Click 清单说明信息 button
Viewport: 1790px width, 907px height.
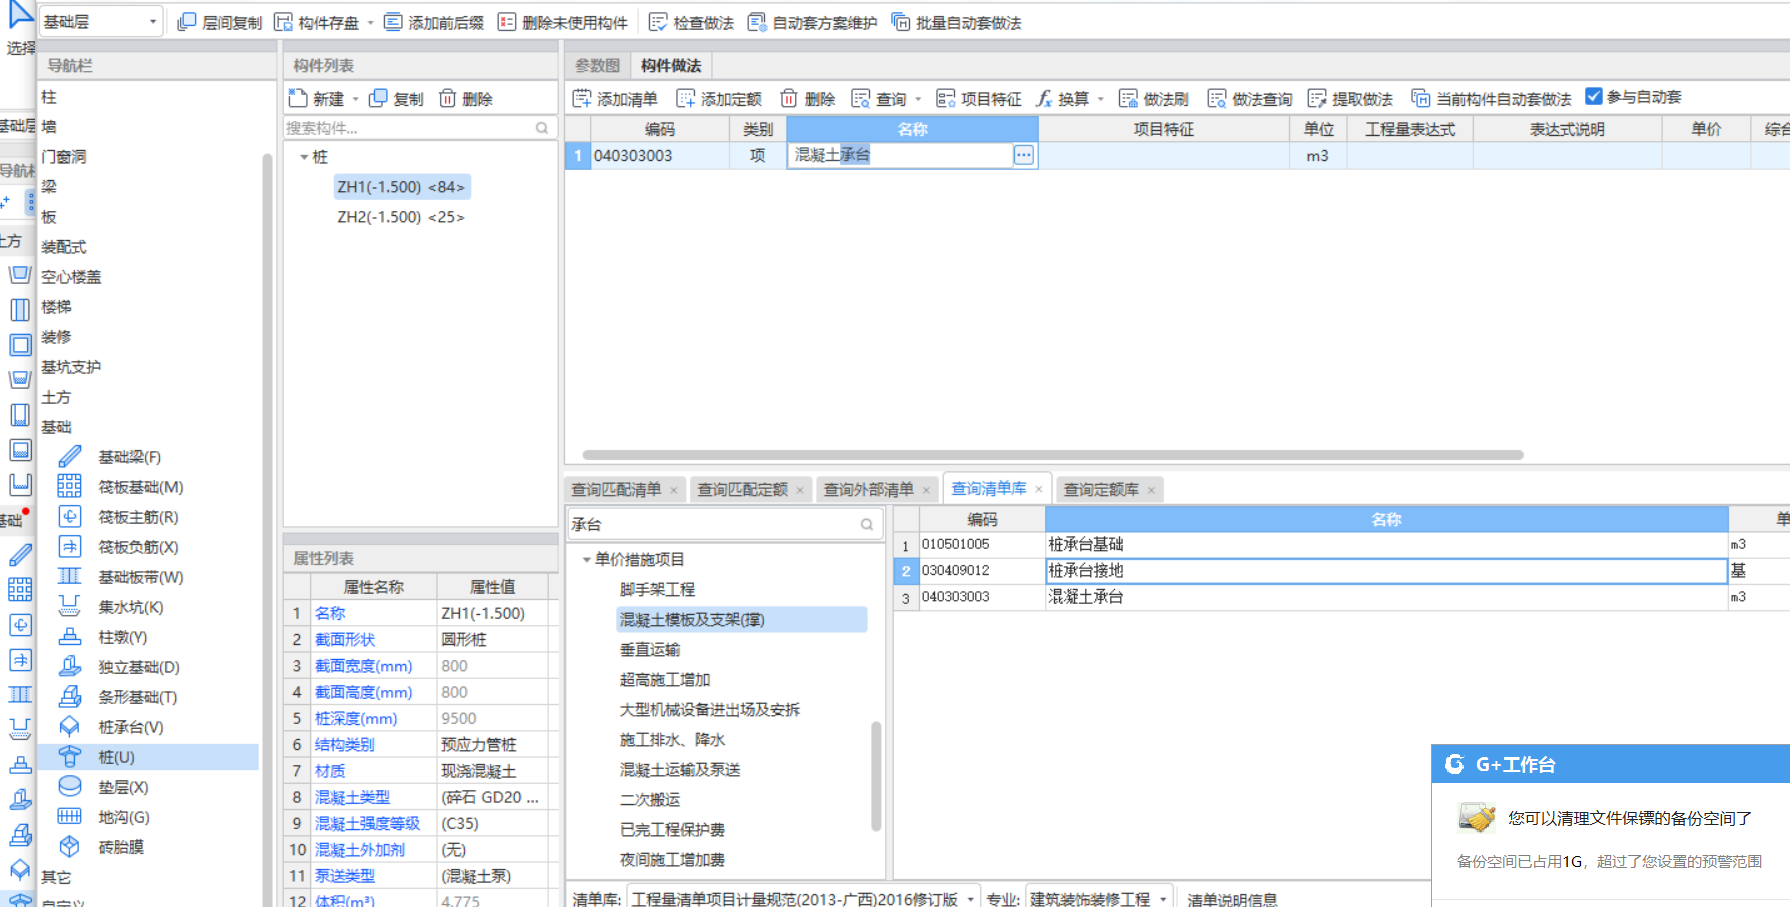click(1232, 898)
